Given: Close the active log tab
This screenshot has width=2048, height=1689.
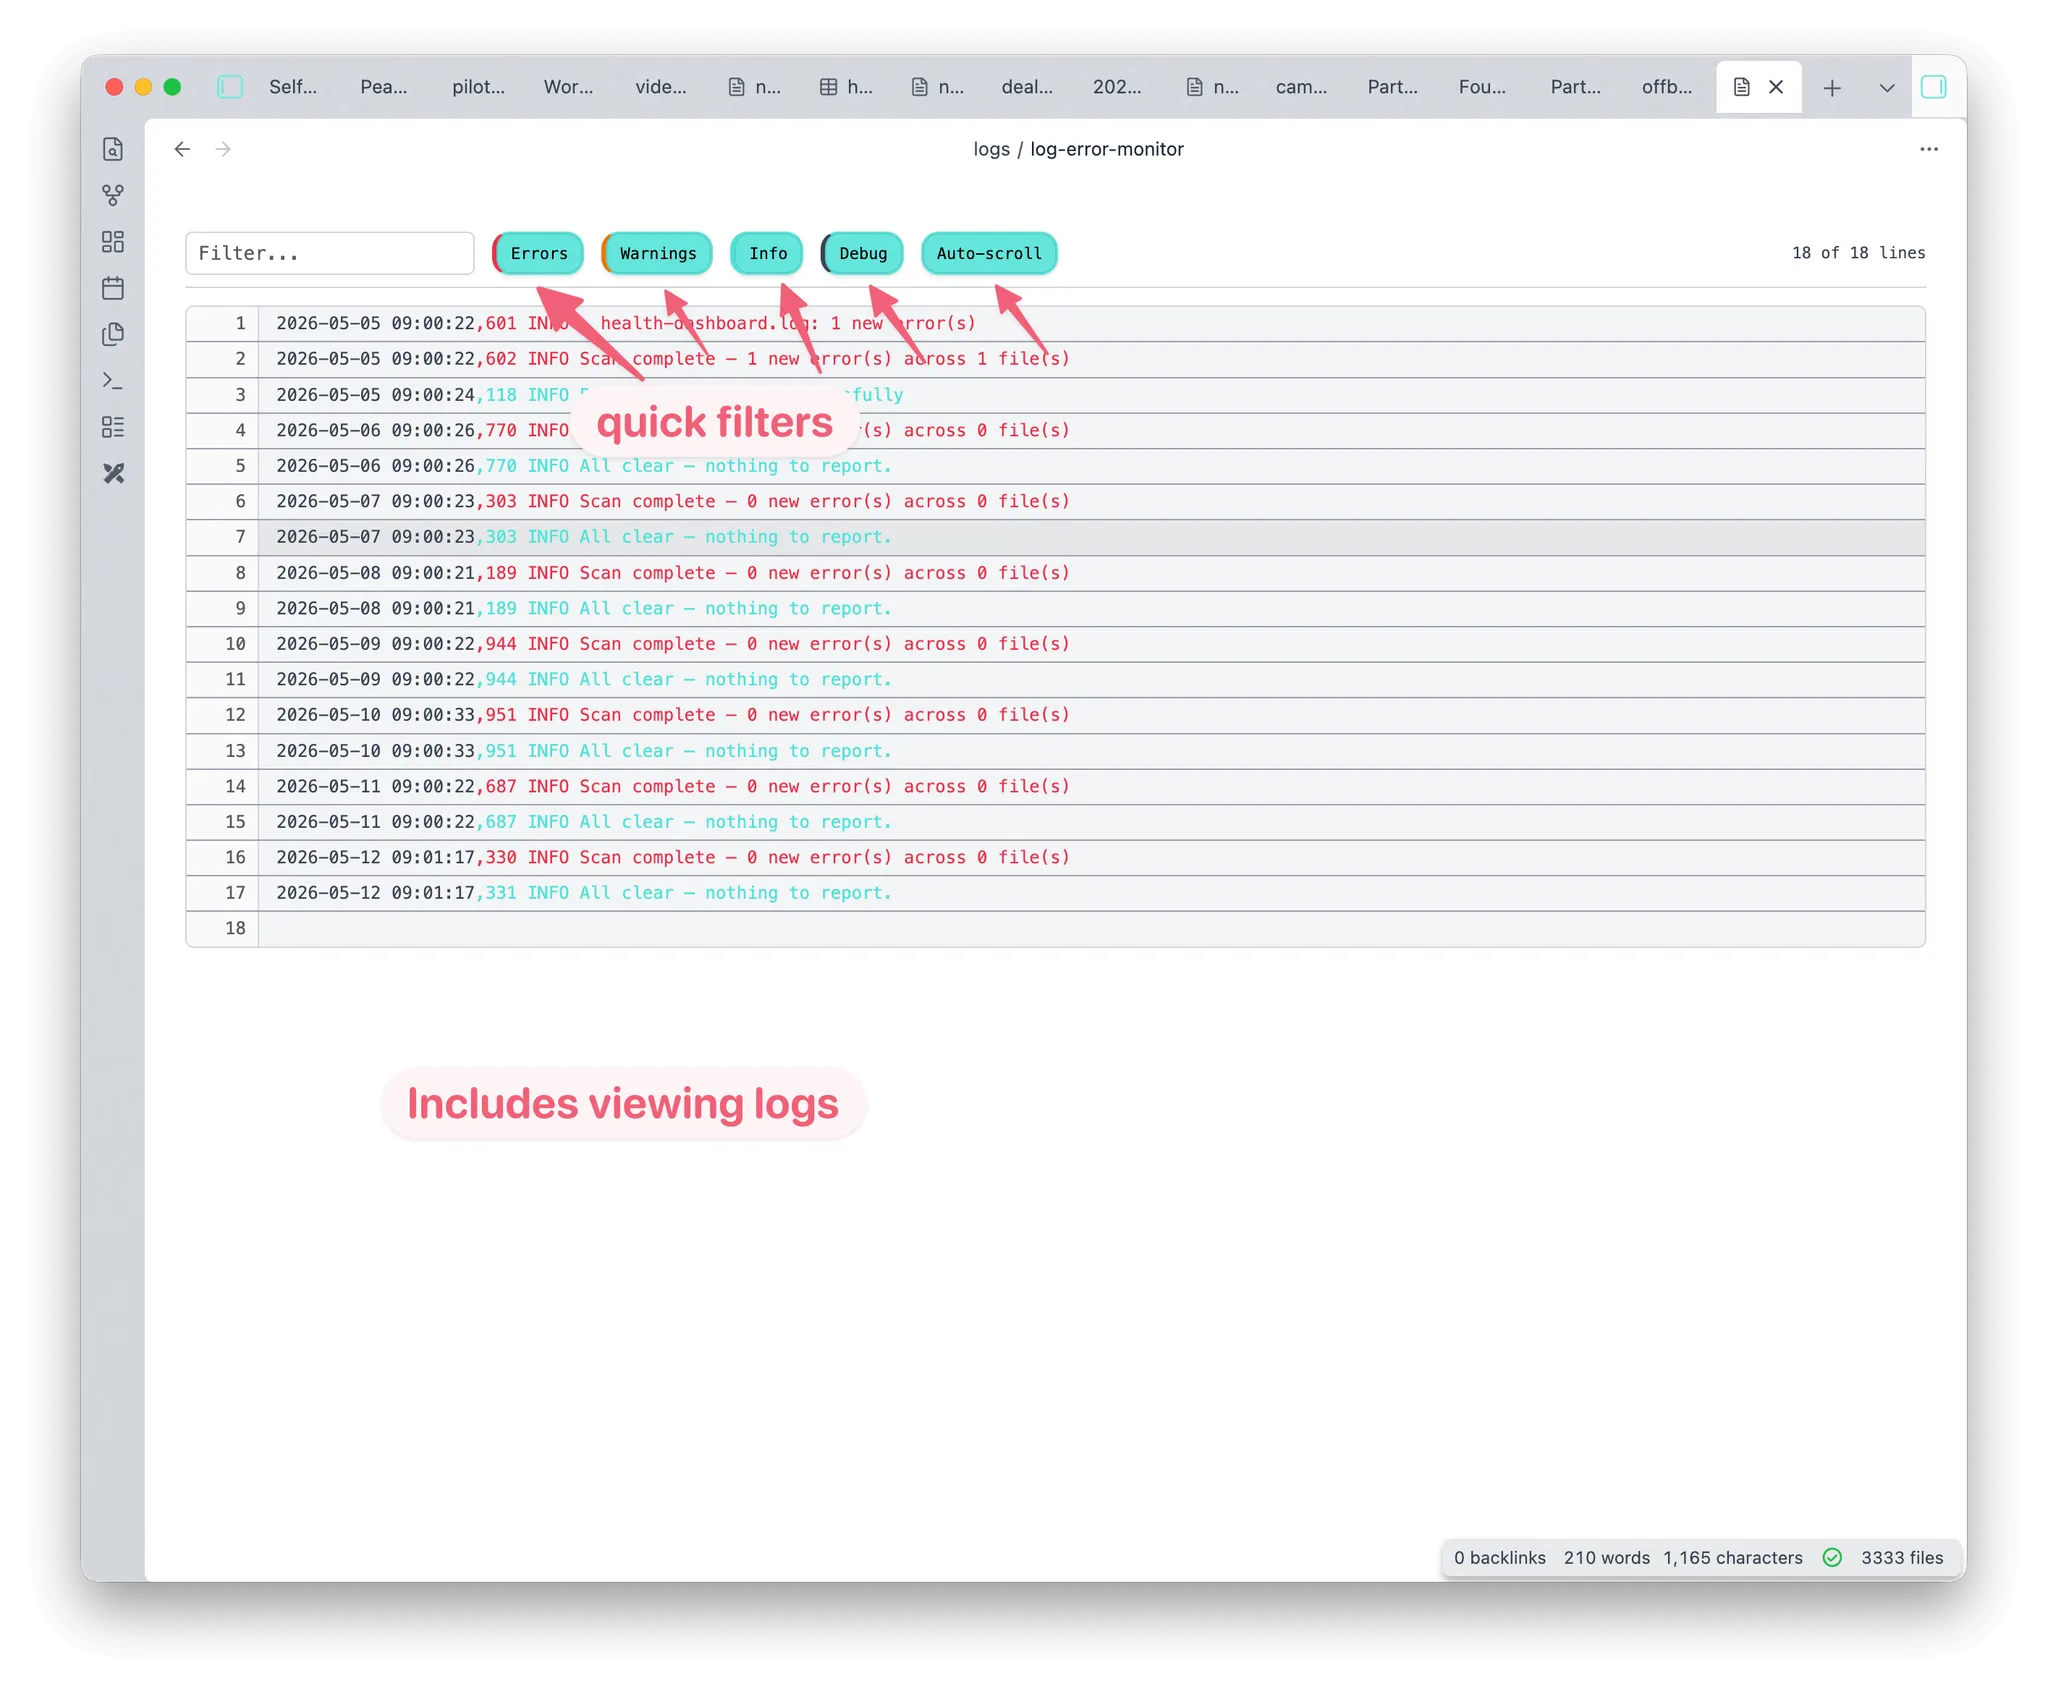Looking at the screenshot, I should (1776, 87).
